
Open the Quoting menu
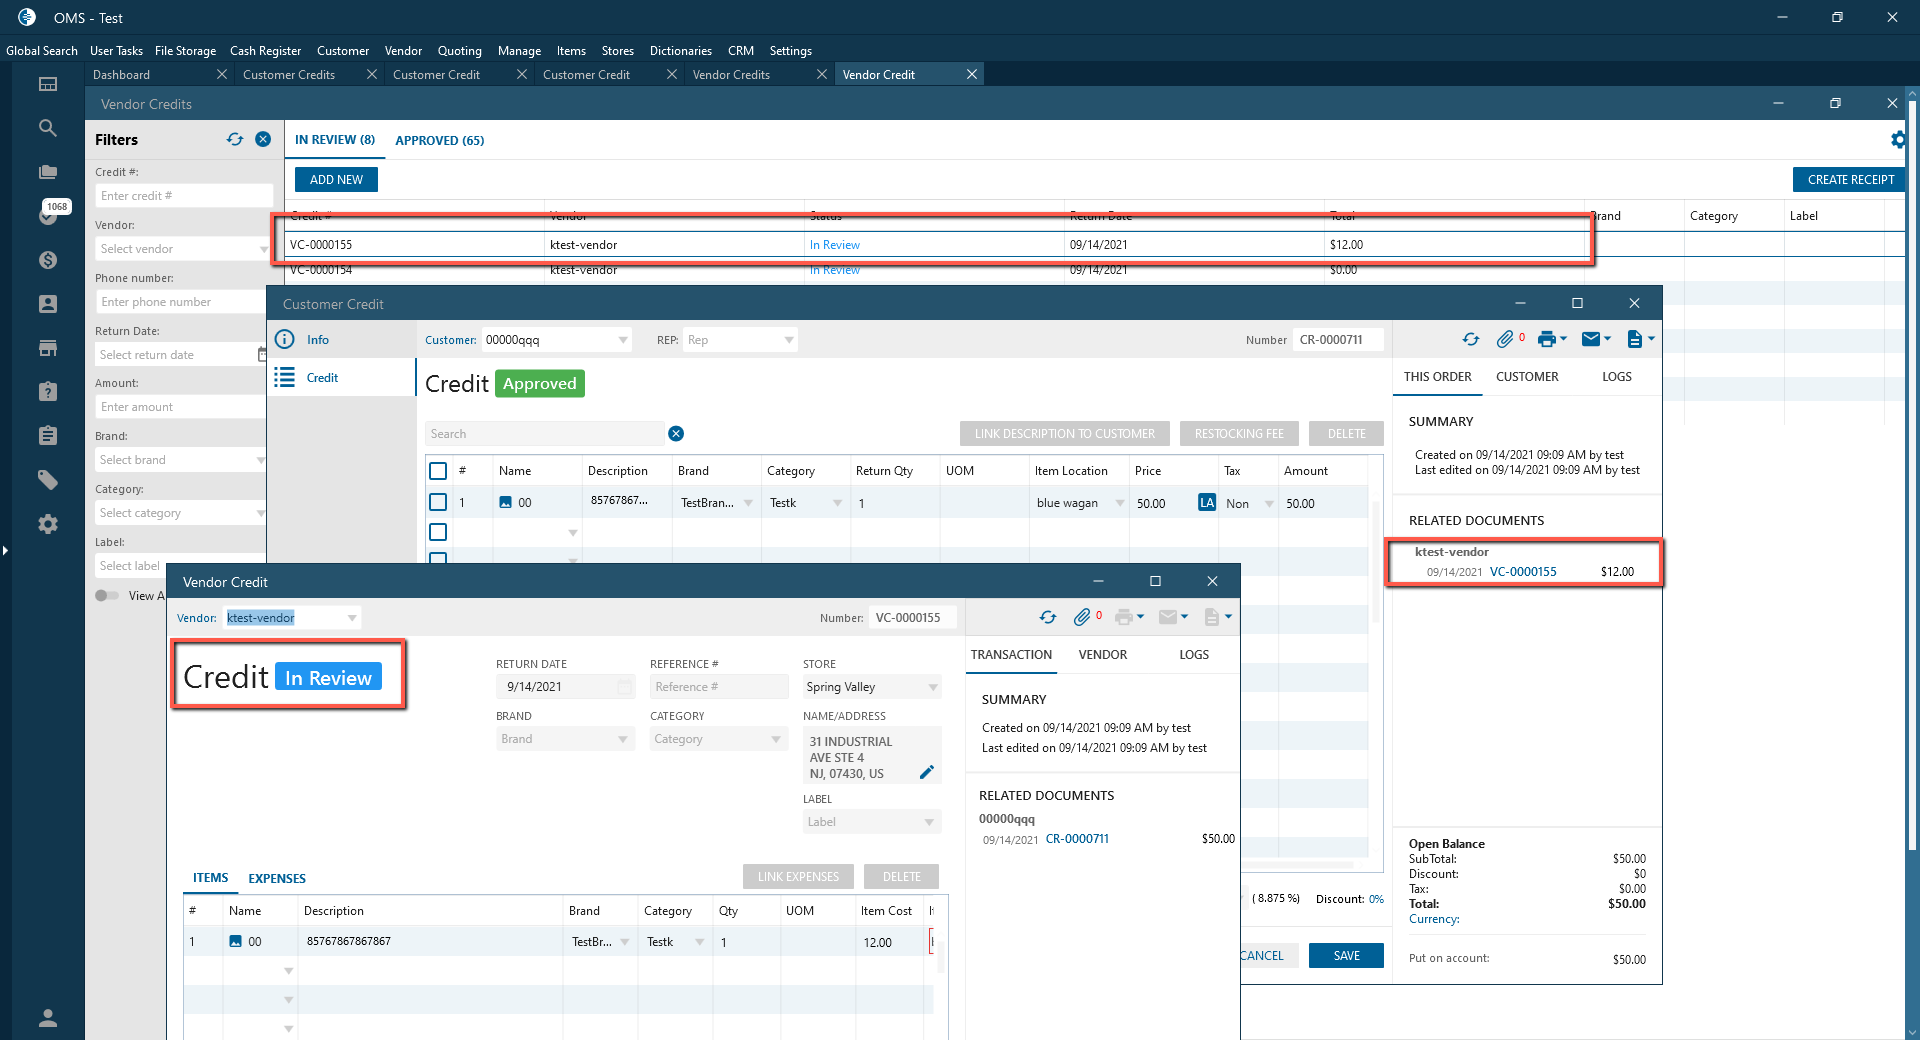(x=460, y=51)
